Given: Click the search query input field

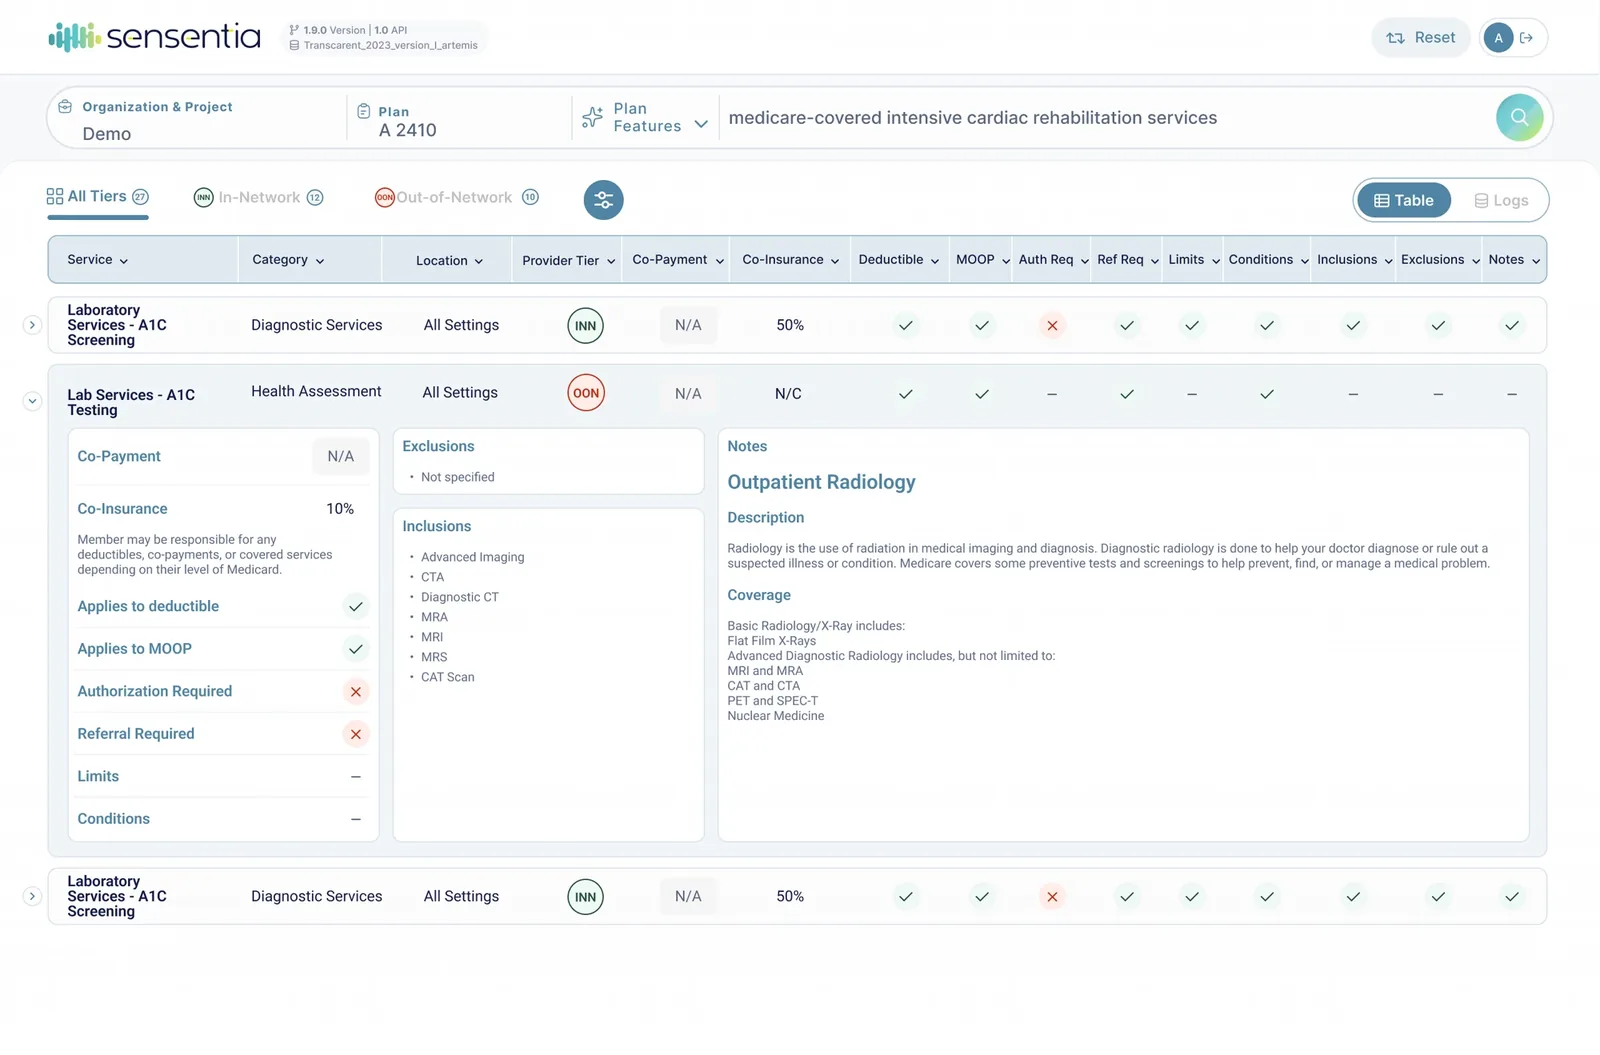Looking at the screenshot, I should pyautogui.click(x=1105, y=118).
